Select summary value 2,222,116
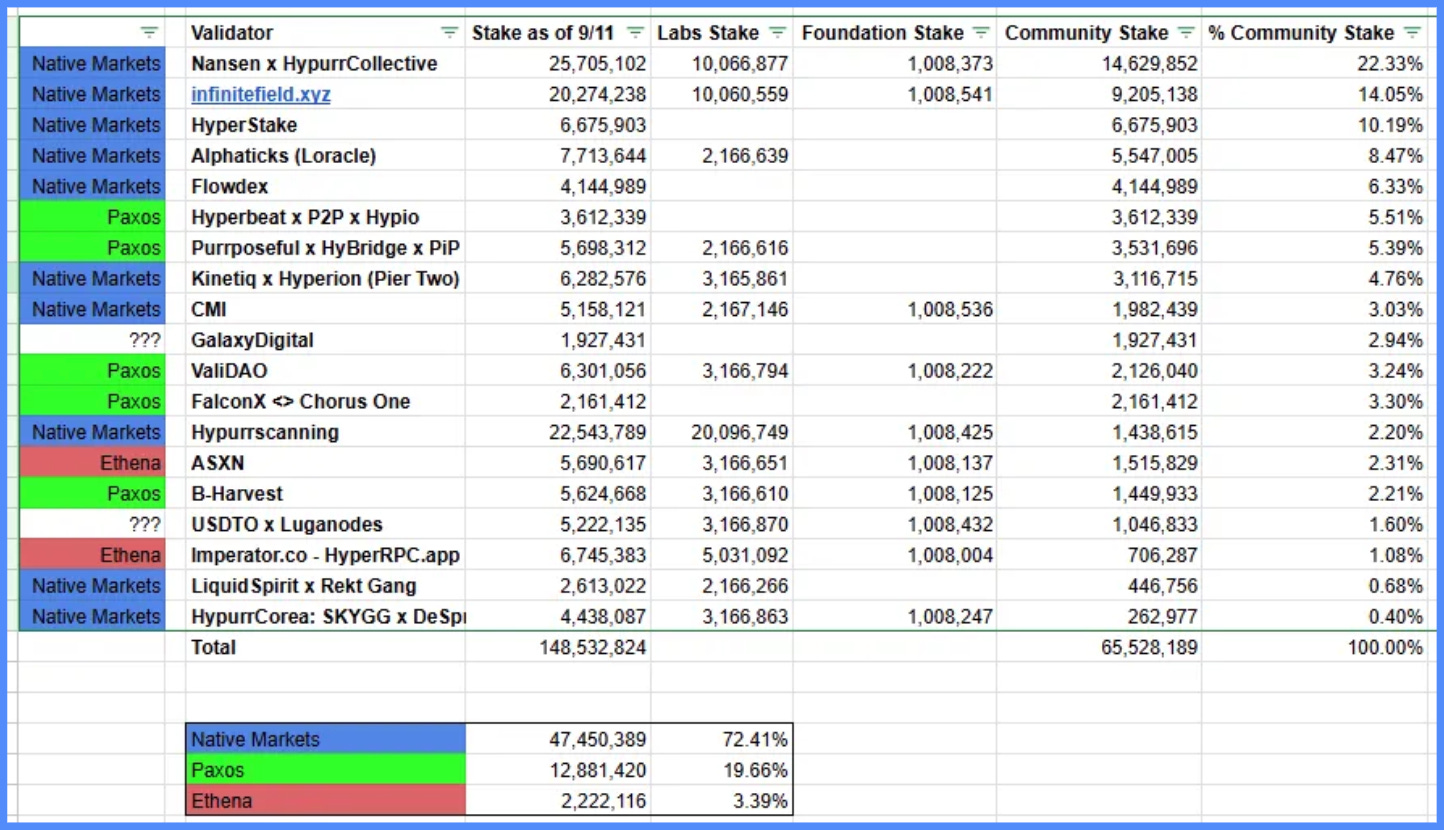 (x=558, y=801)
